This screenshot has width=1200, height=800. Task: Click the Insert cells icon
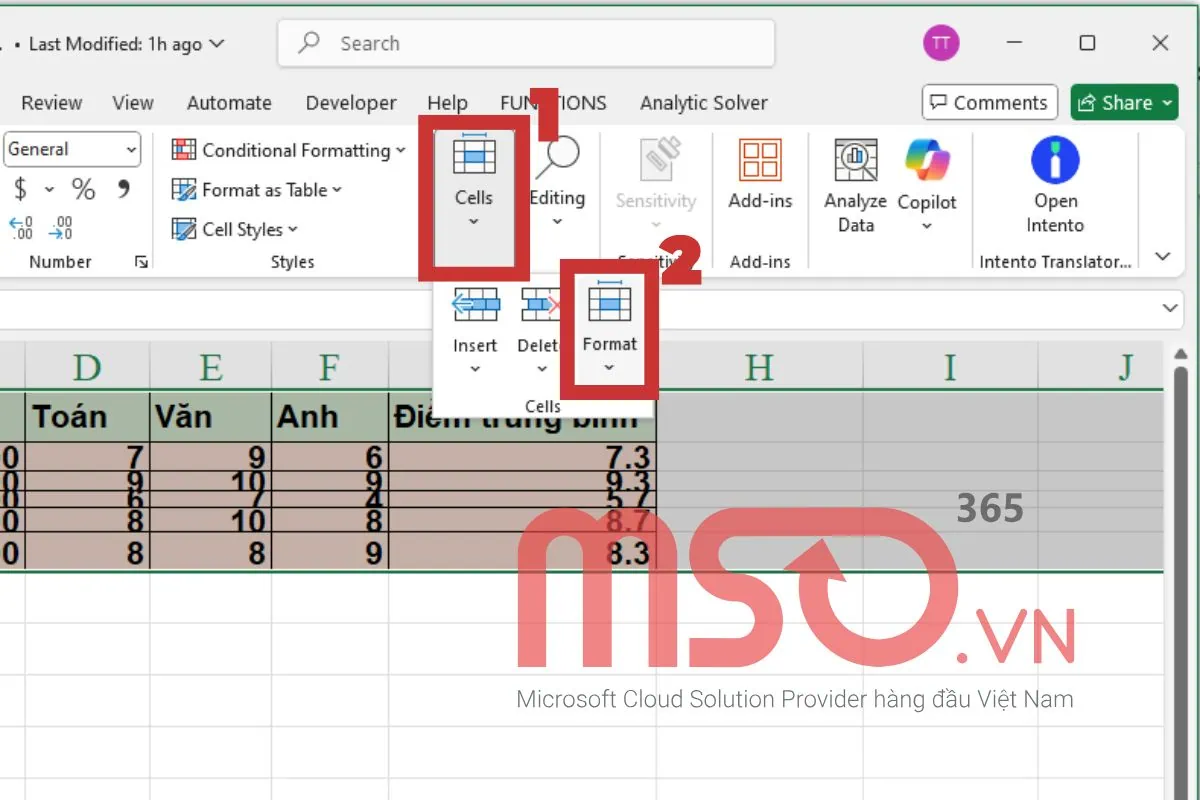pyautogui.click(x=475, y=305)
